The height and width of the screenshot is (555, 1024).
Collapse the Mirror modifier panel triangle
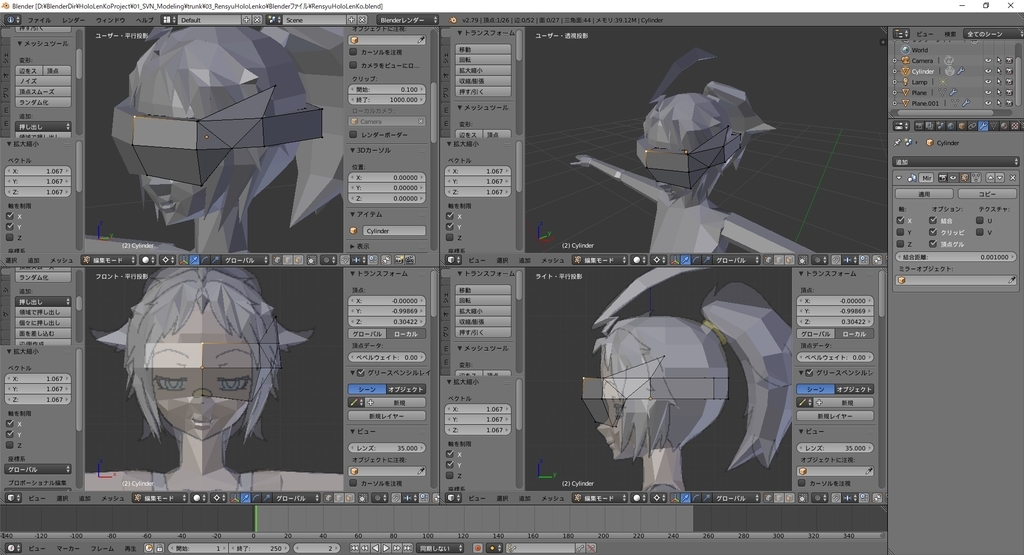coord(899,178)
